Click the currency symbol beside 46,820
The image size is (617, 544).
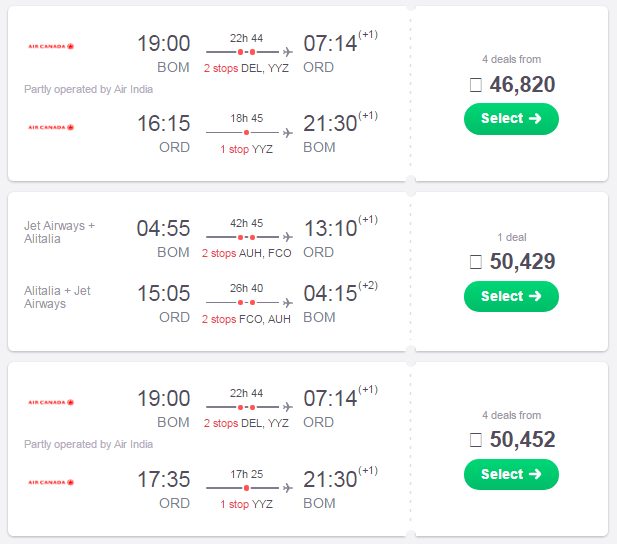[476, 85]
